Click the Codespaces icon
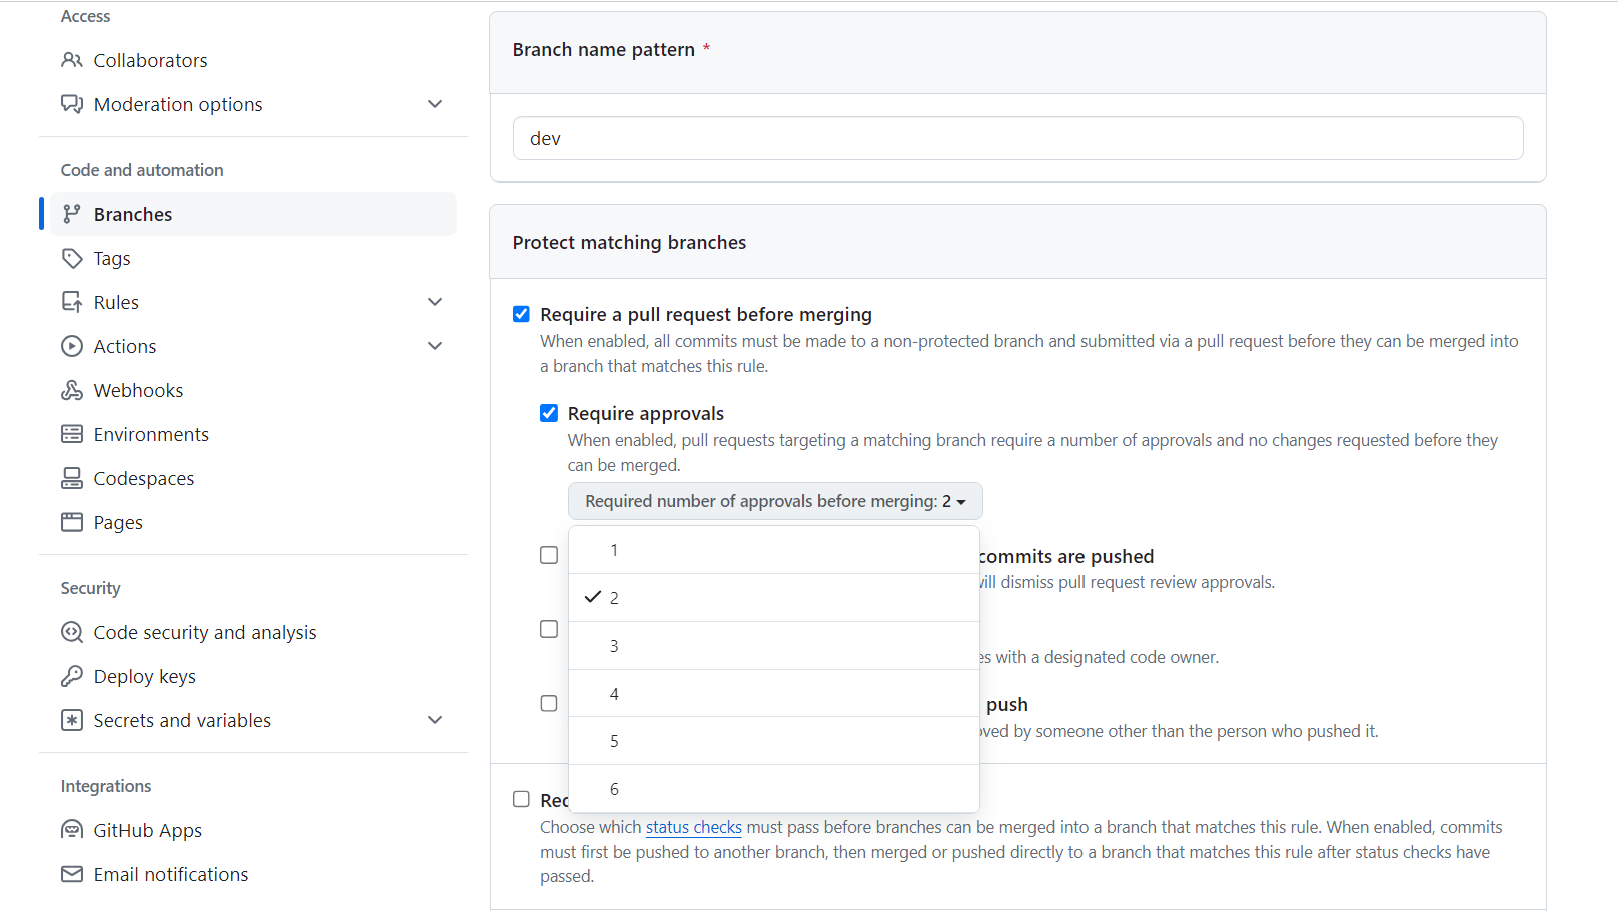 pos(72,478)
